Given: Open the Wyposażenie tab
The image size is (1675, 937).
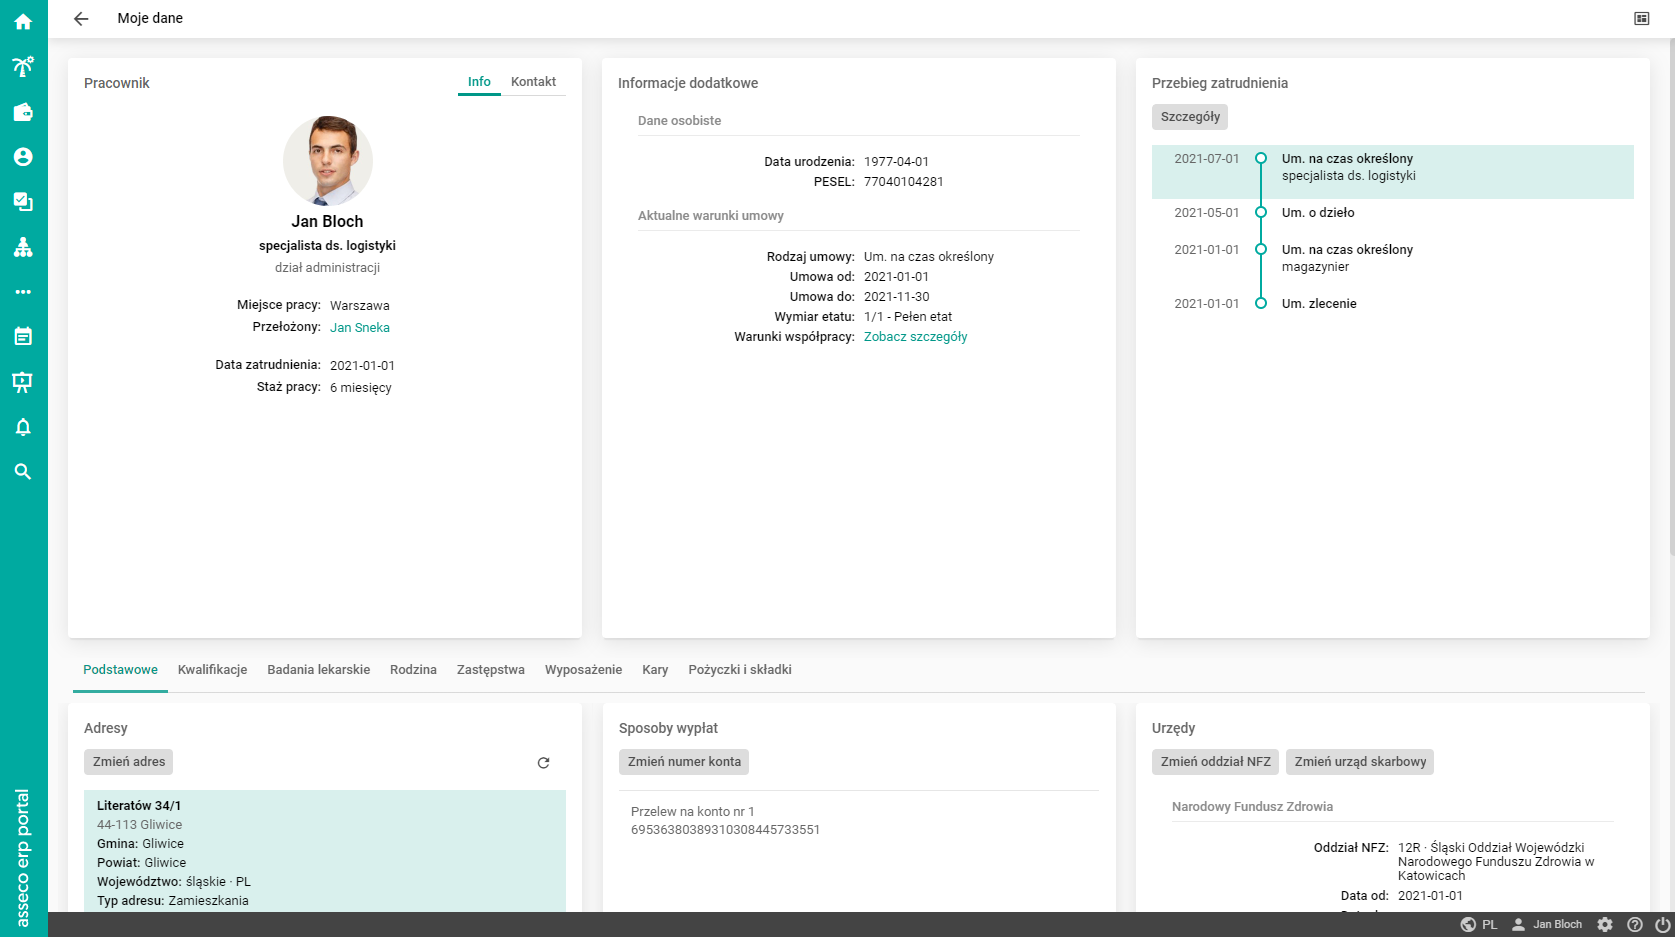Looking at the screenshot, I should pyautogui.click(x=583, y=670).
